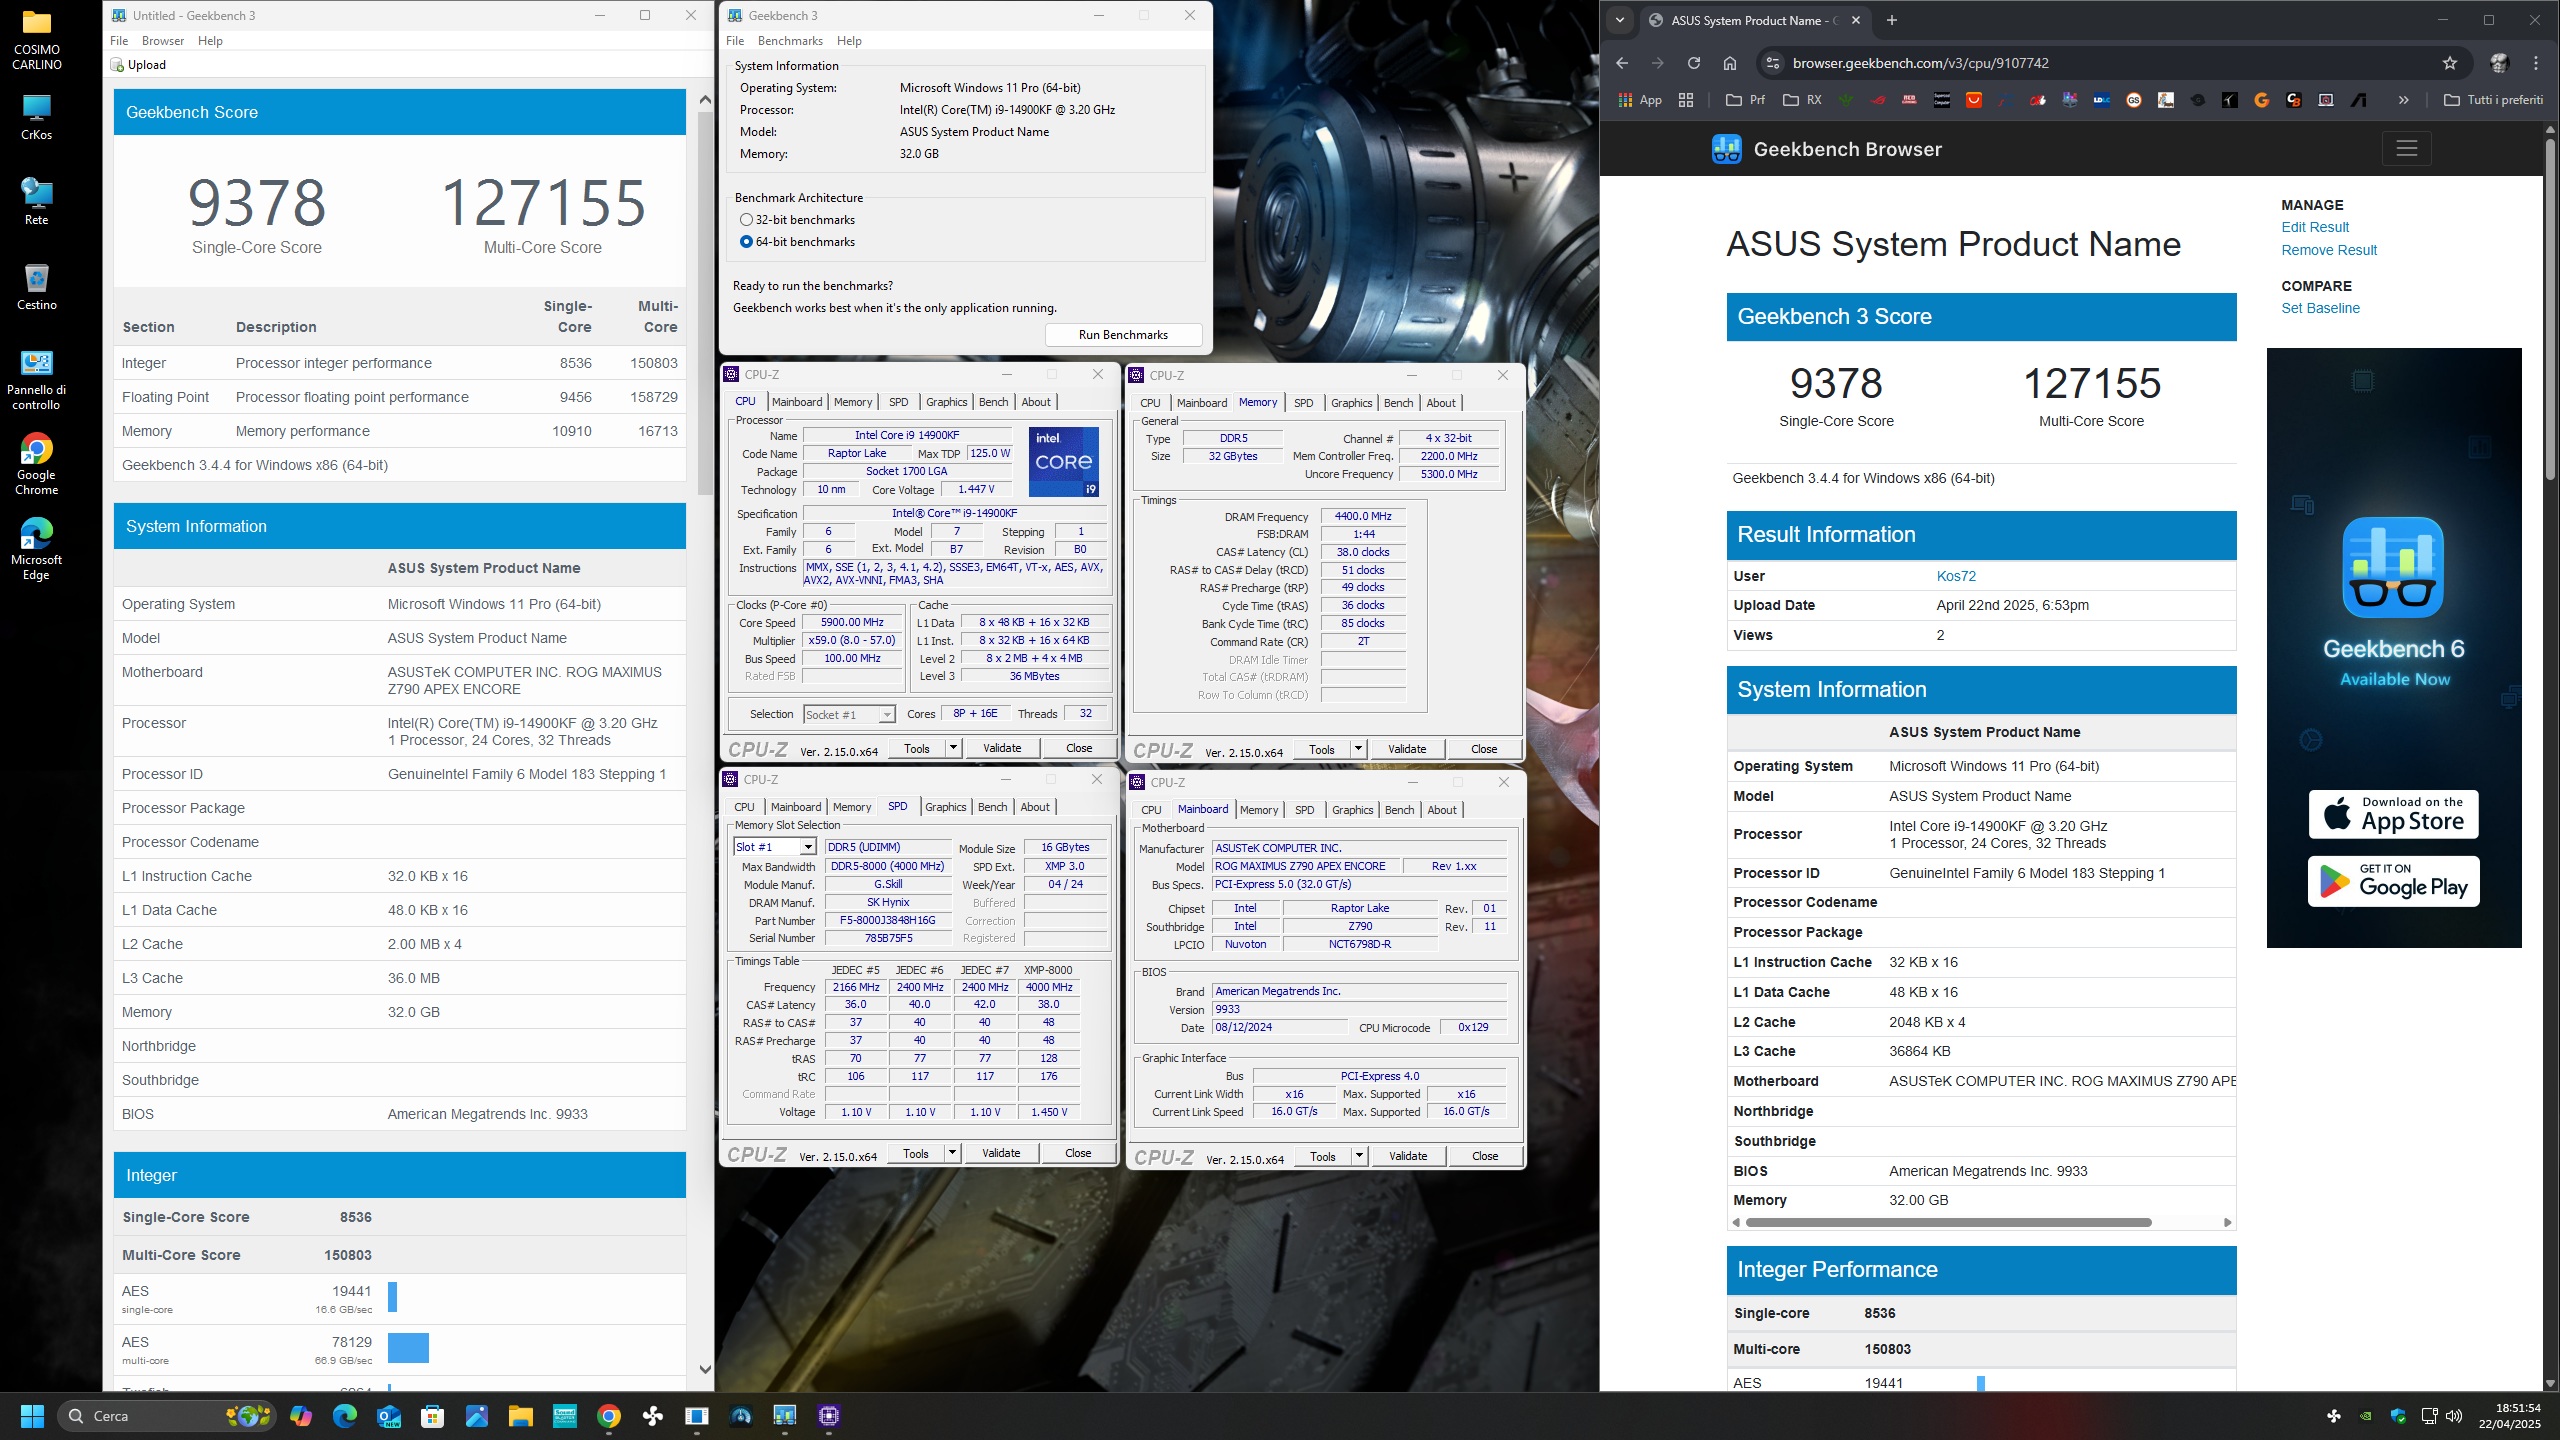Open a new Chrome tab

click(x=1891, y=20)
